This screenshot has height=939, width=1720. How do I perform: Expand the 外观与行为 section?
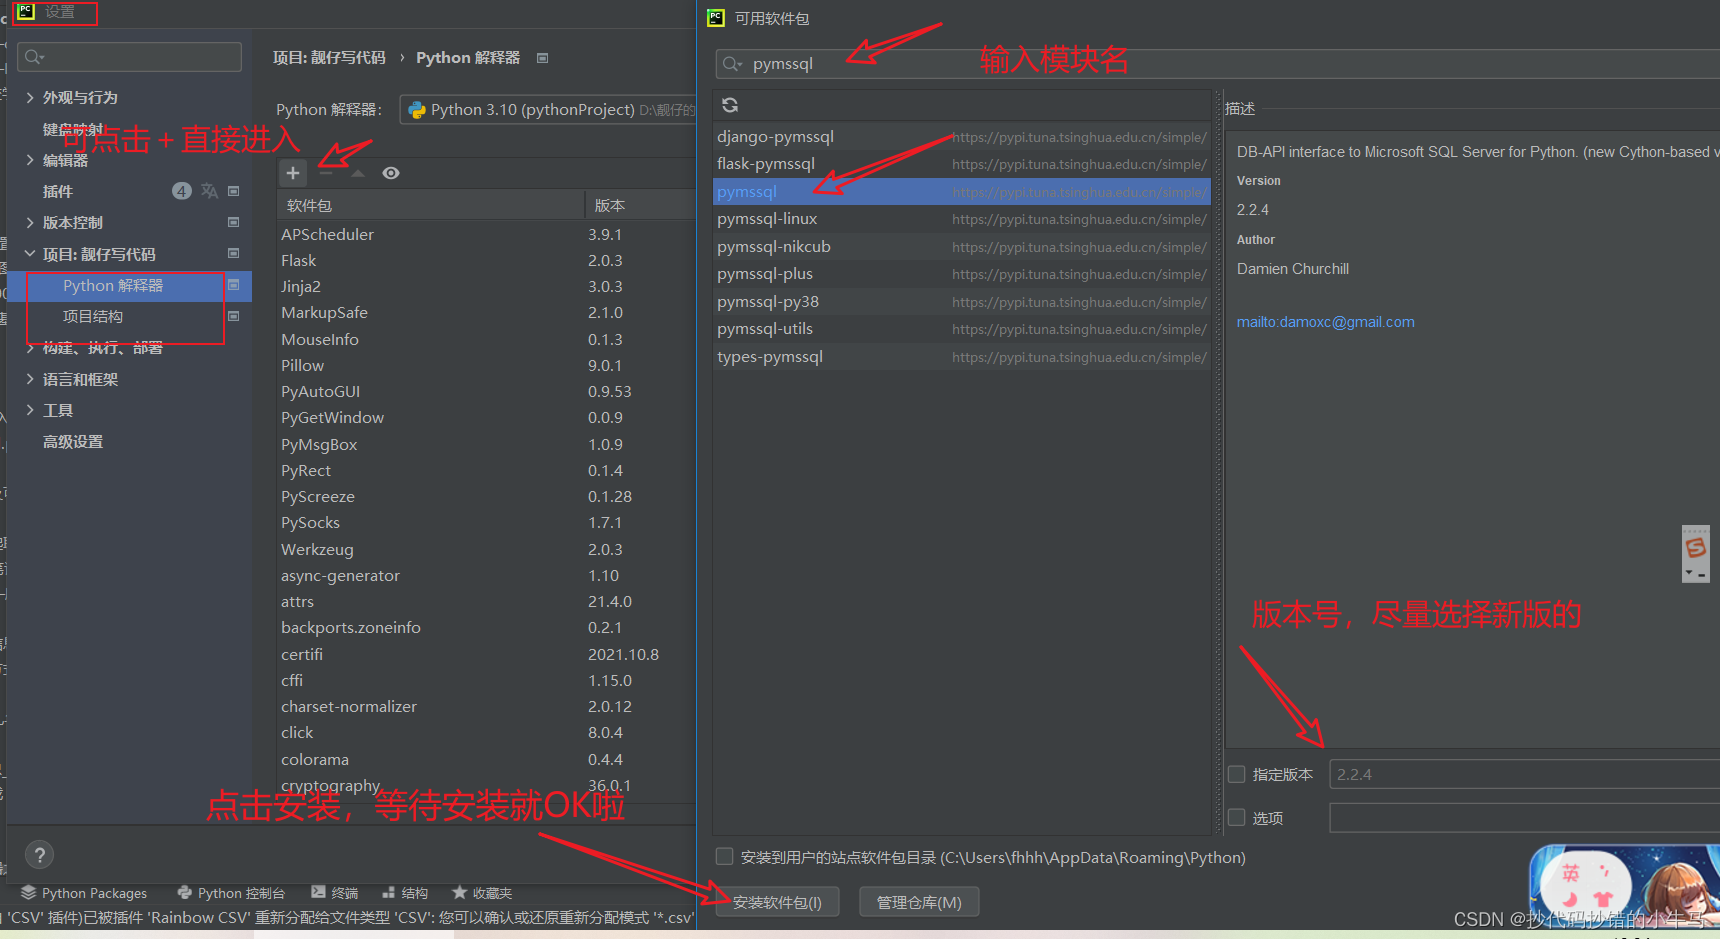point(29,97)
